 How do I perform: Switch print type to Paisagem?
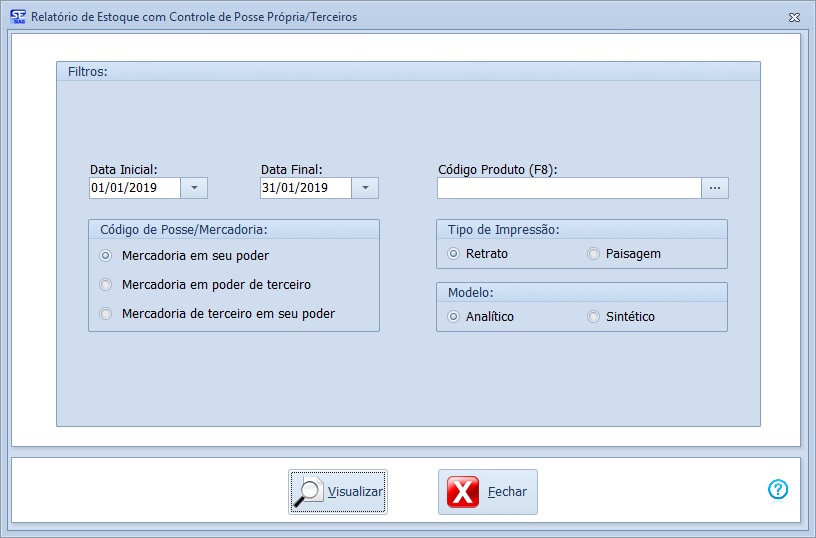(594, 254)
